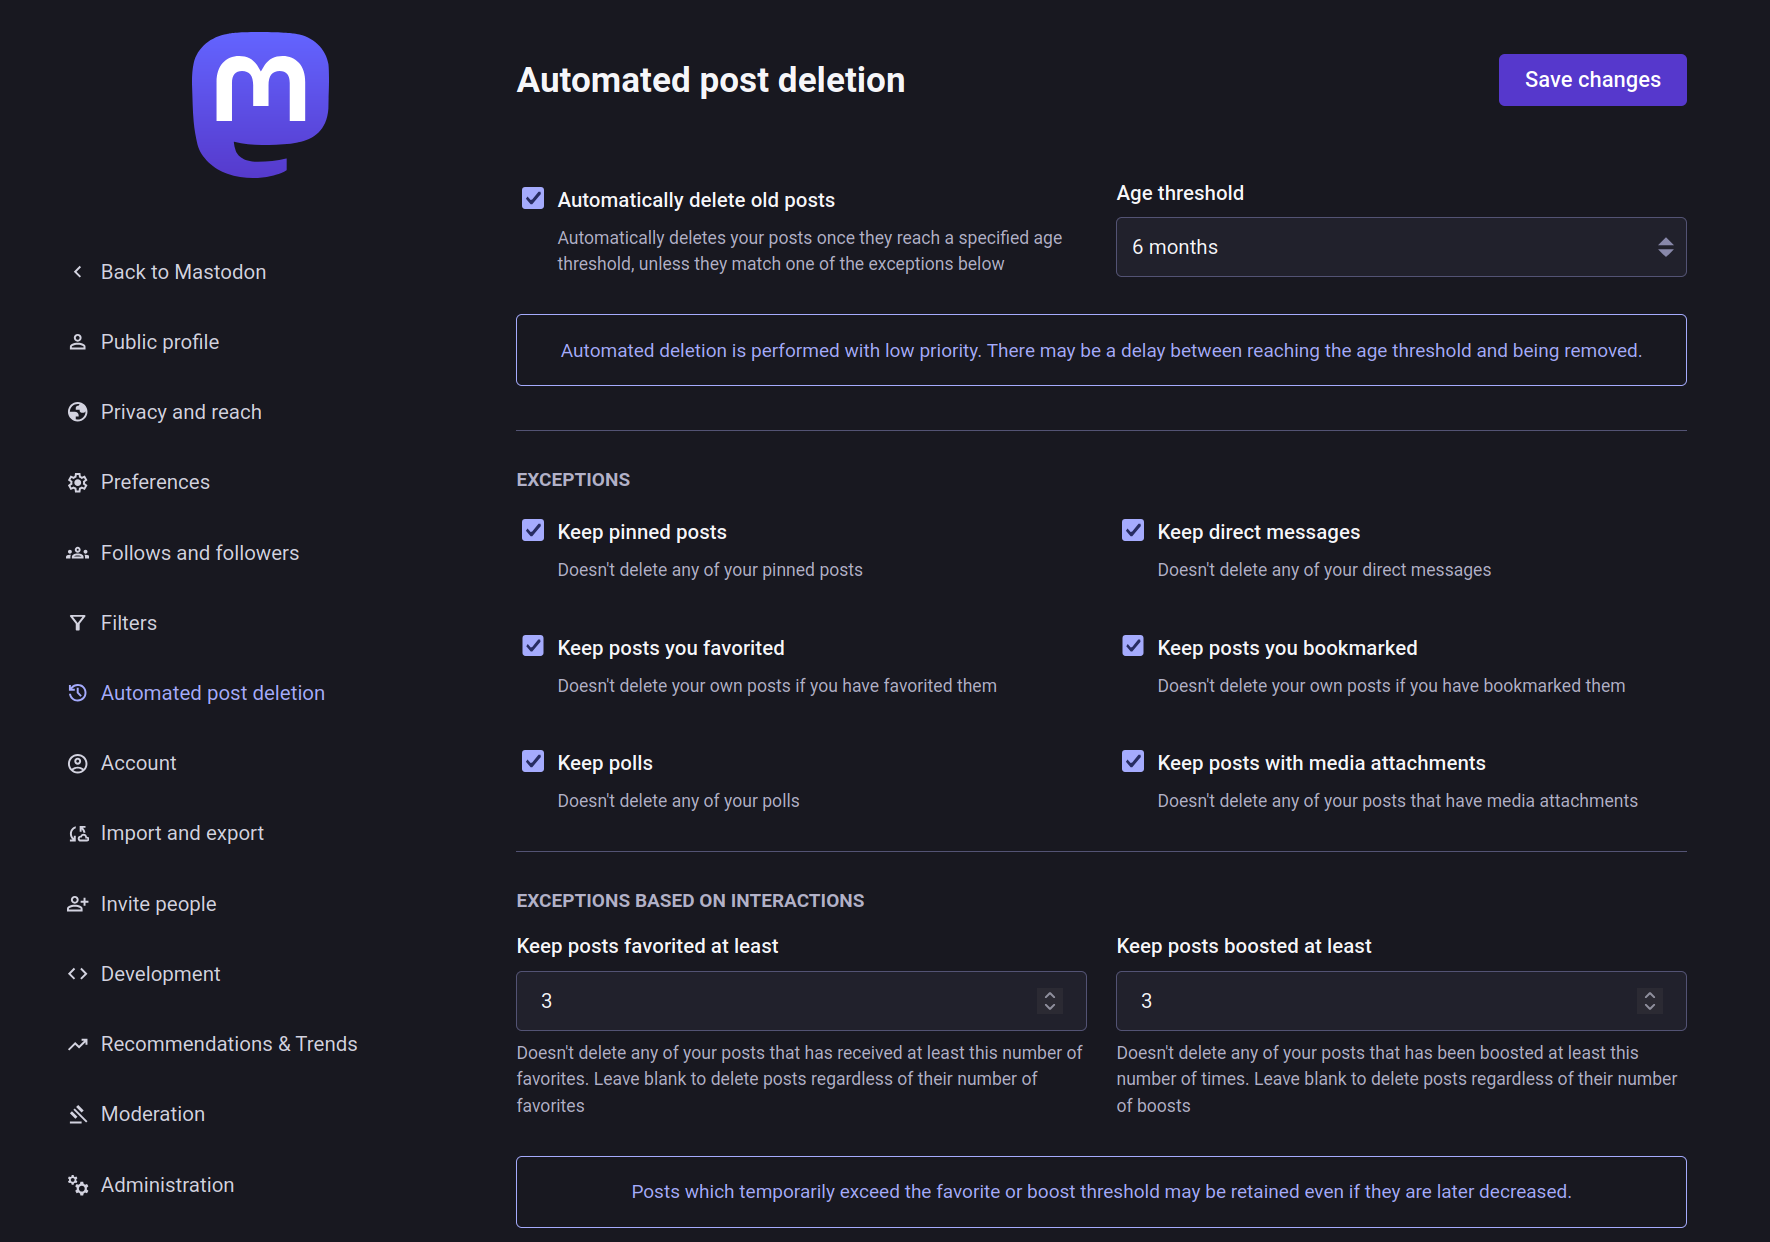The width and height of the screenshot is (1770, 1242).
Task: Click the Development code brackets icon
Action: [x=77, y=974]
